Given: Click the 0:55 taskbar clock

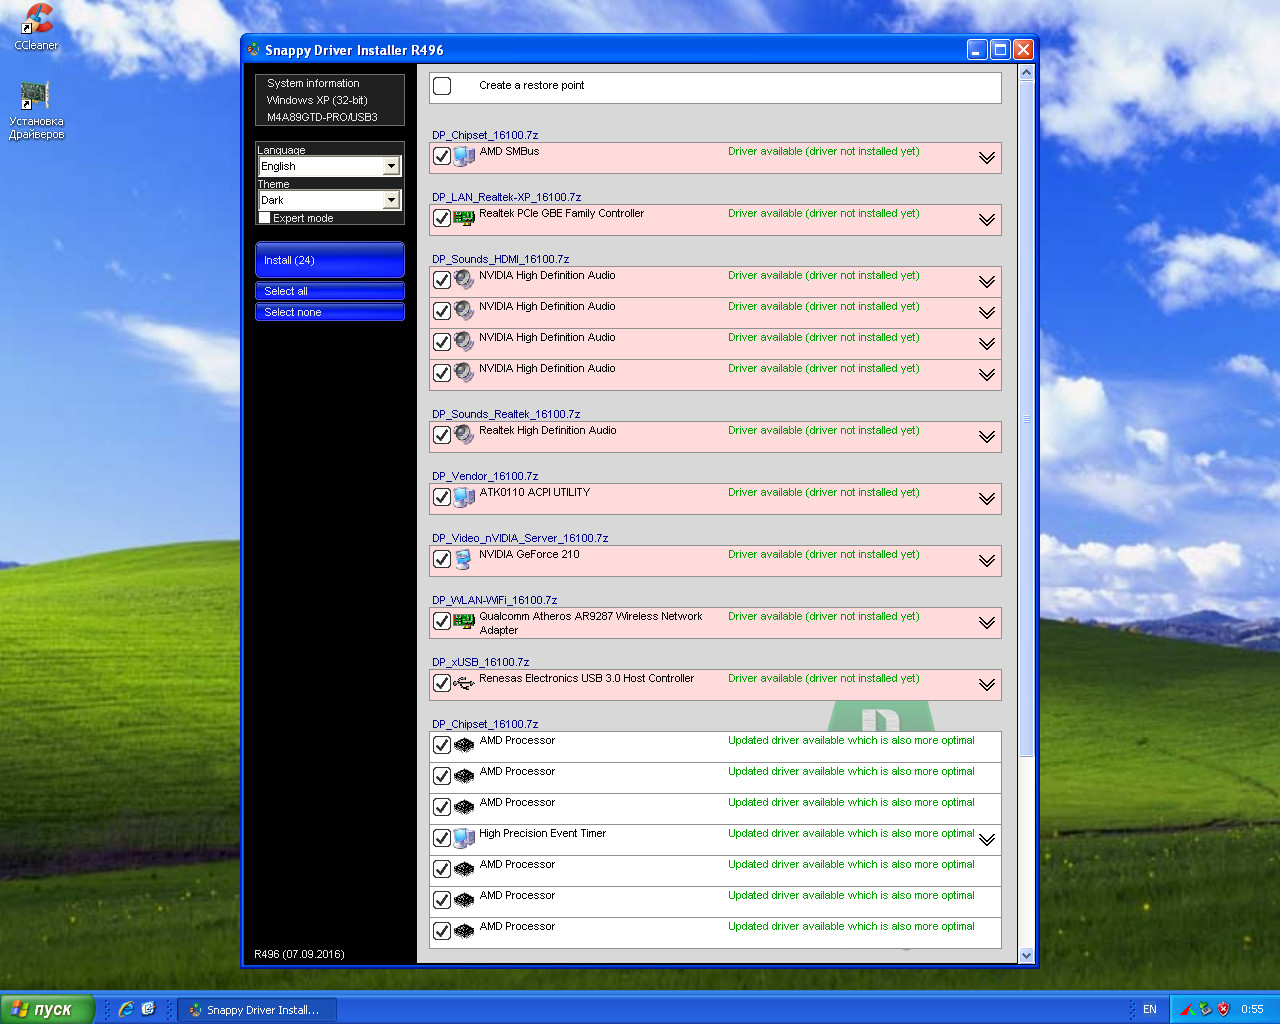Looking at the screenshot, I should coord(1252,1009).
